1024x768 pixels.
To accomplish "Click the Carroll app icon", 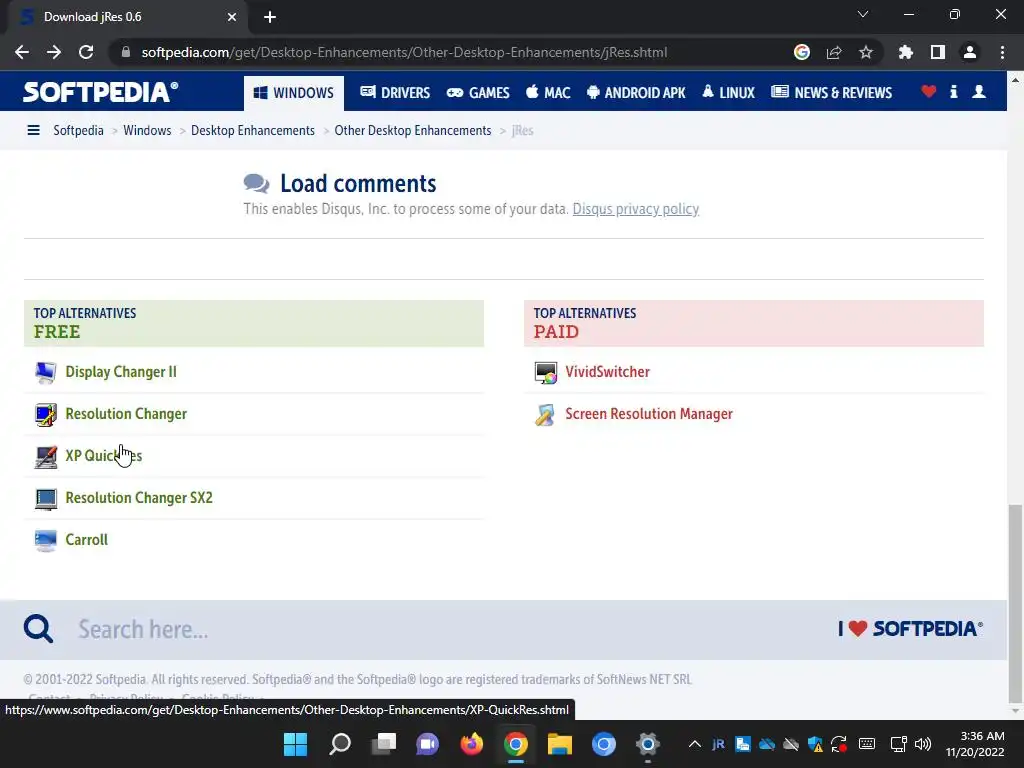I will [46, 540].
